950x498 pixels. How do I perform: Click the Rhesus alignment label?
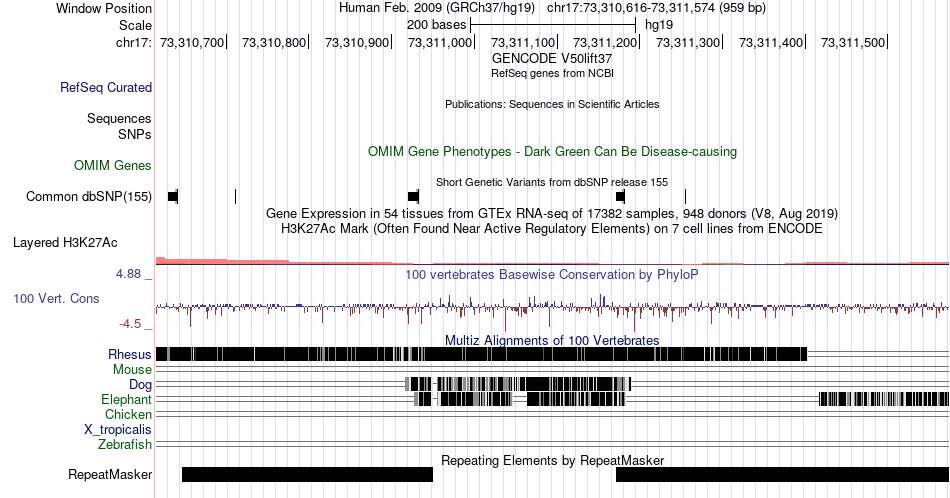pos(130,354)
